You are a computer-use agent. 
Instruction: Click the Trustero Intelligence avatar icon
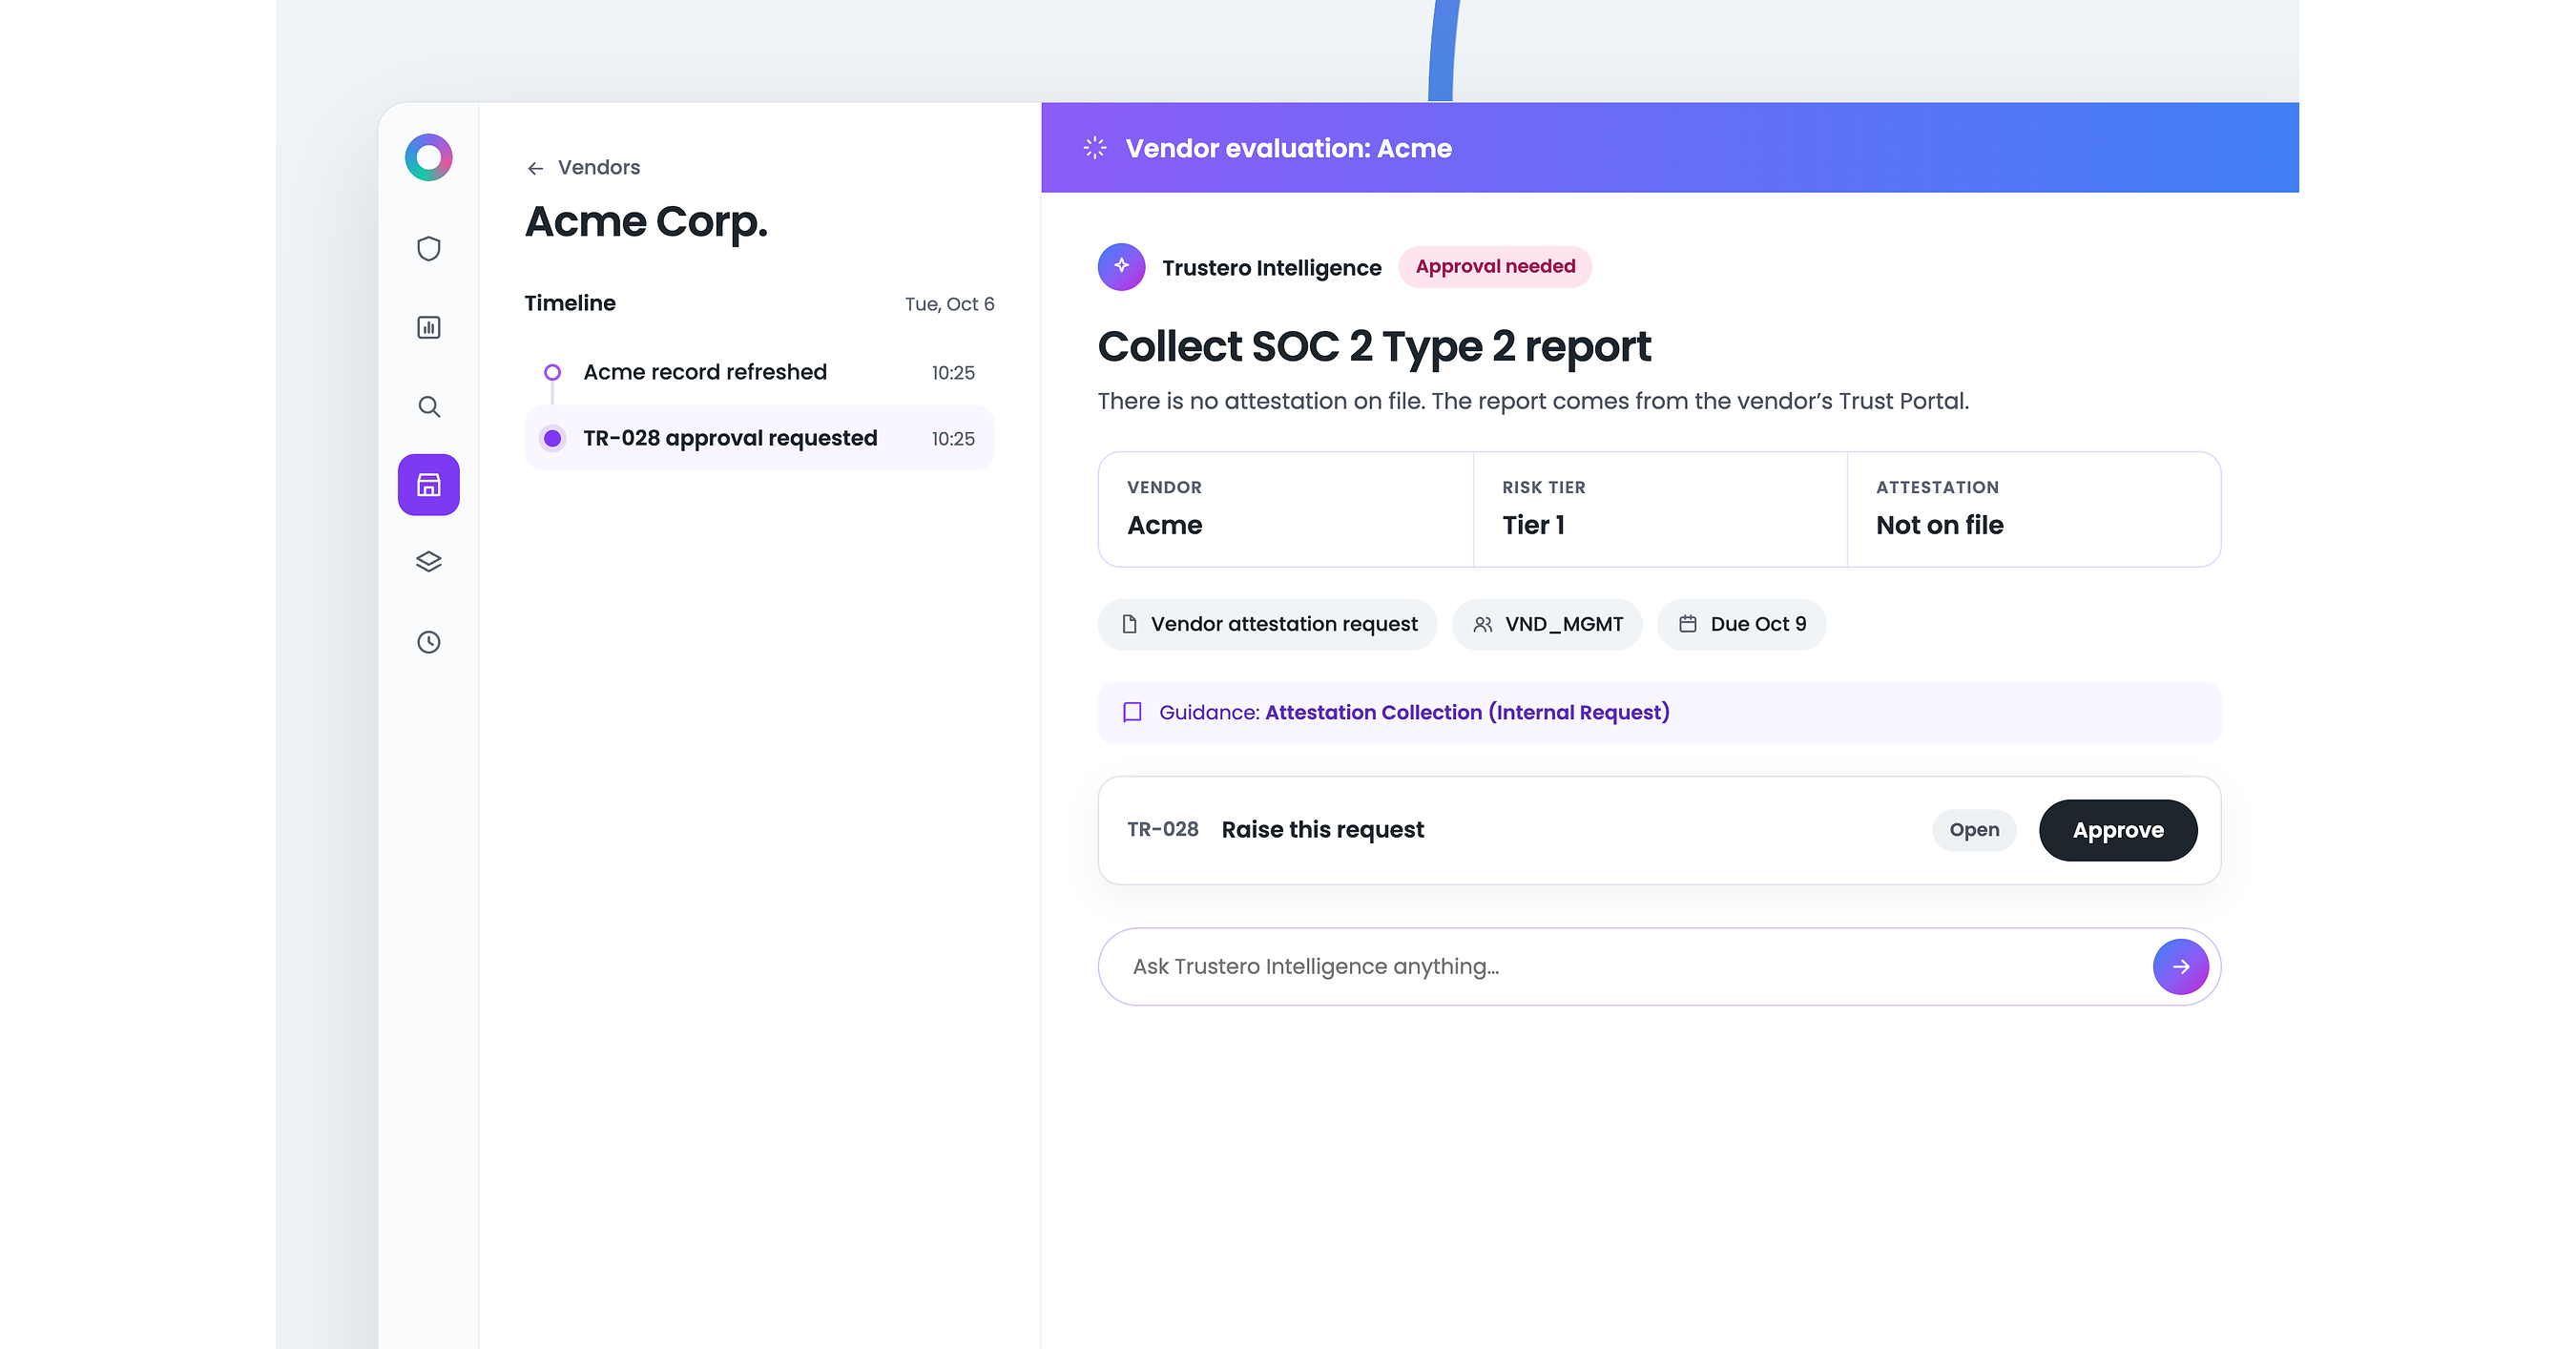click(1121, 267)
